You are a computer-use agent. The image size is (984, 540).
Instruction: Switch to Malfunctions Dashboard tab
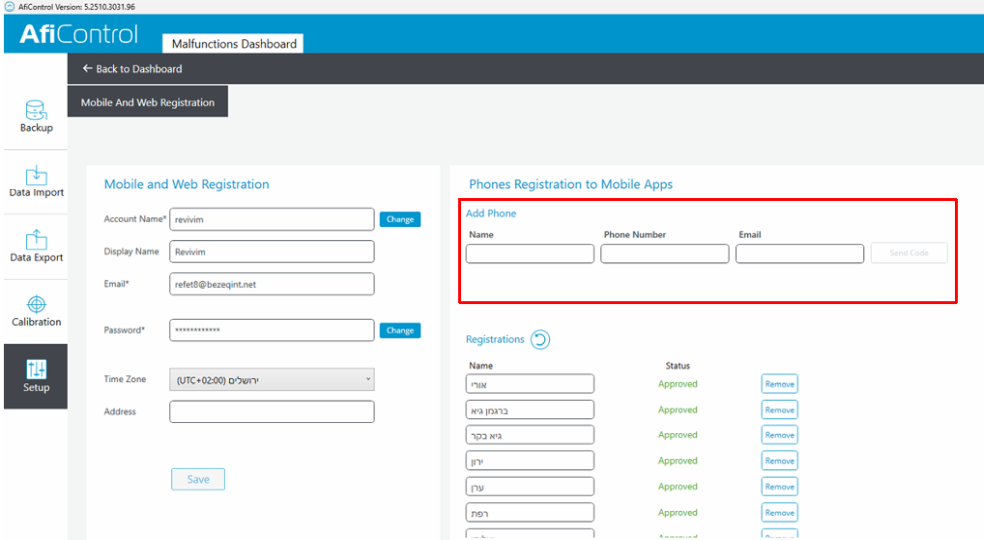[x=233, y=44]
